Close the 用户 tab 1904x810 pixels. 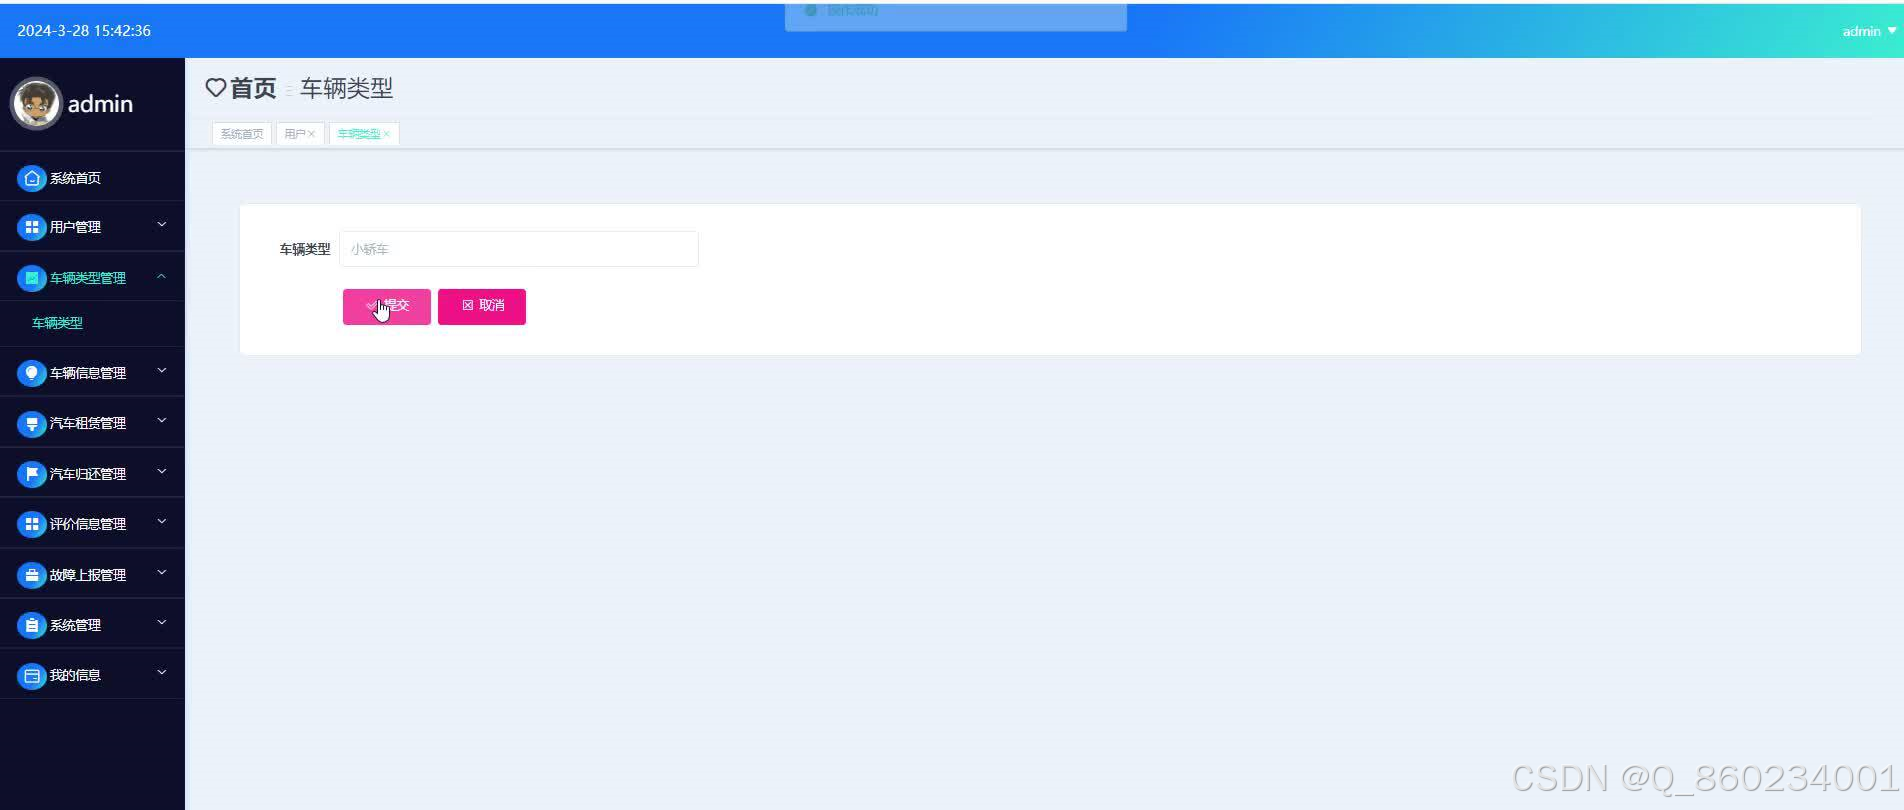point(312,134)
